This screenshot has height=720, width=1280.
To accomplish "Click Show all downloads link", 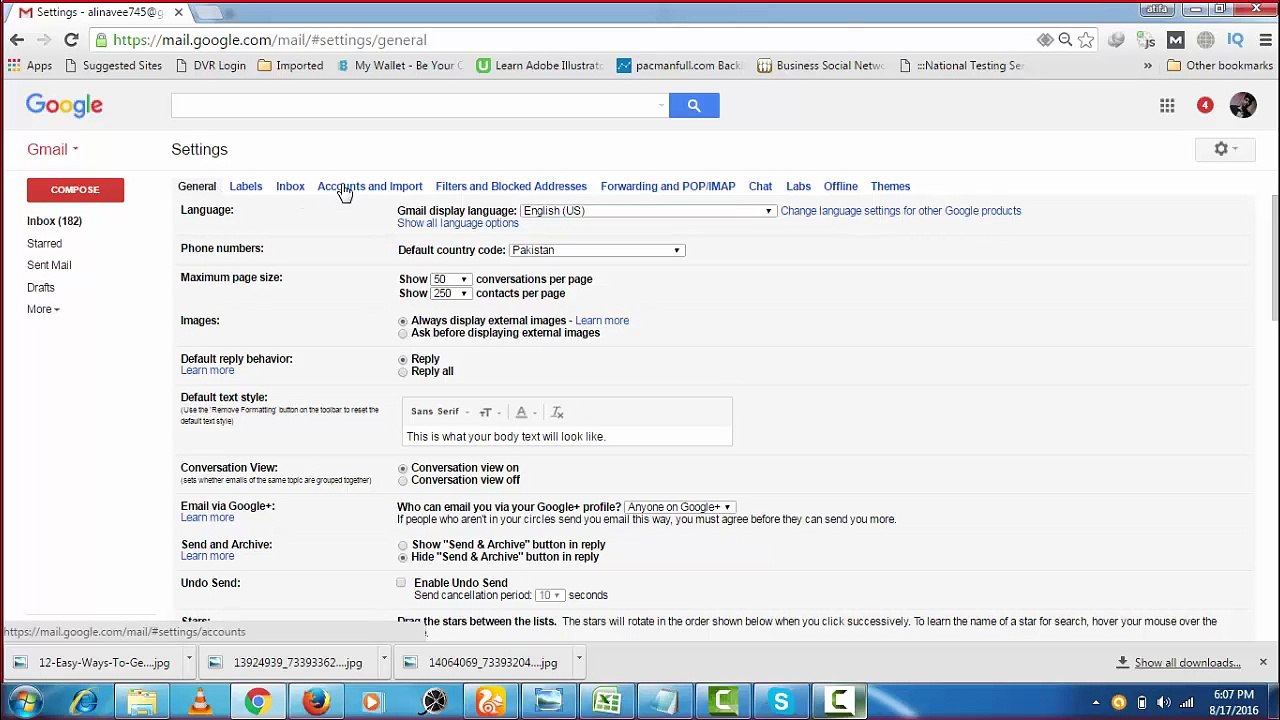I will 1187,662.
